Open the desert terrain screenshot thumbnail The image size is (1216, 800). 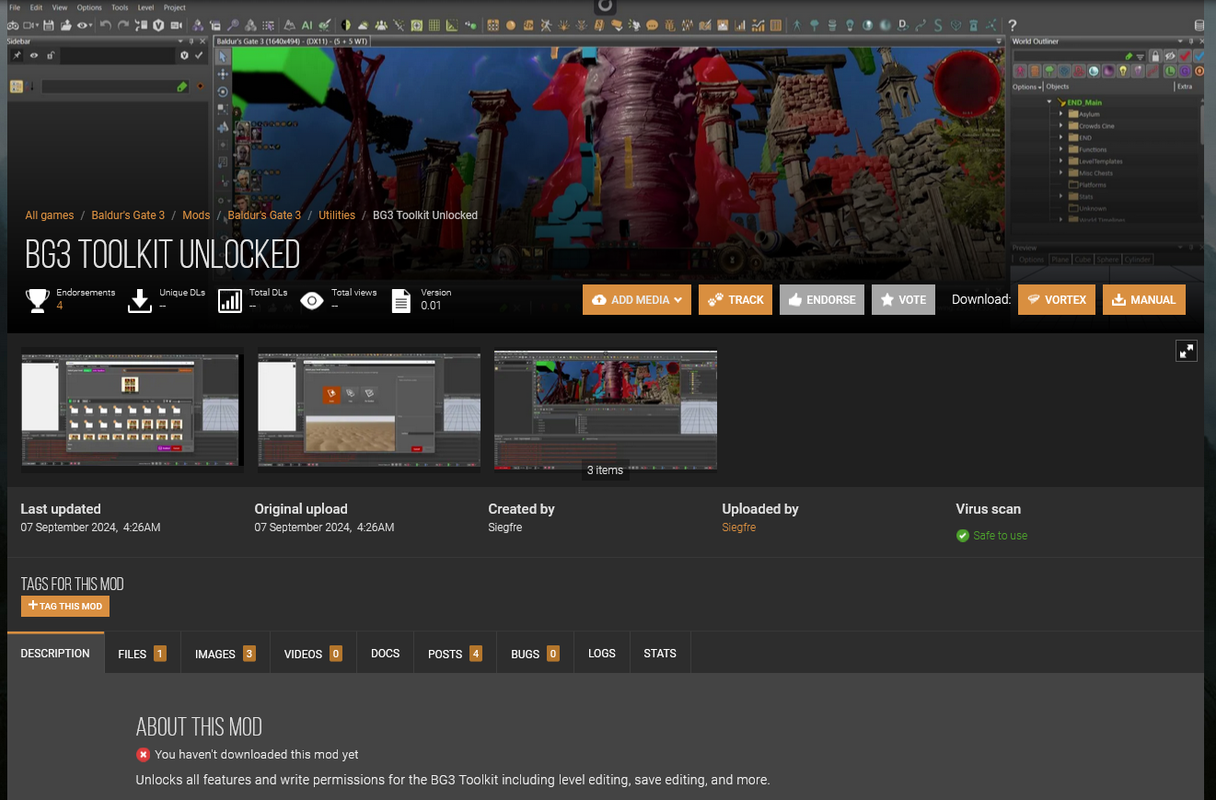click(x=369, y=410)
